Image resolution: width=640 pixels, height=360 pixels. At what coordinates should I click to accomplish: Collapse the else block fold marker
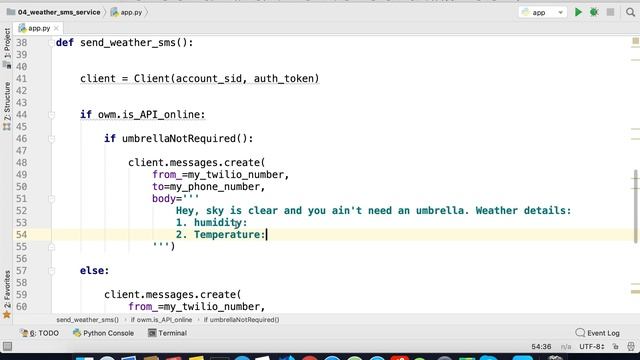51,271
